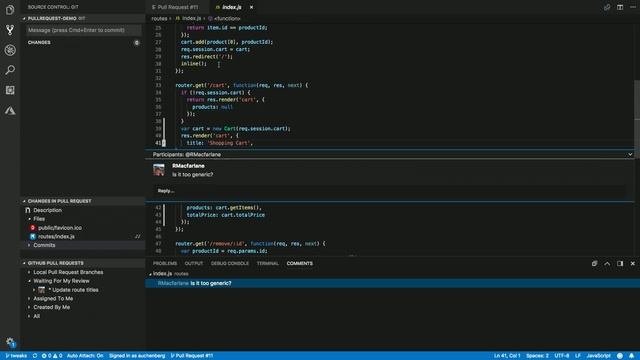Select the 'Is it too generic?' comment row
Screen dimensions: 640x360
click(392, 283)
